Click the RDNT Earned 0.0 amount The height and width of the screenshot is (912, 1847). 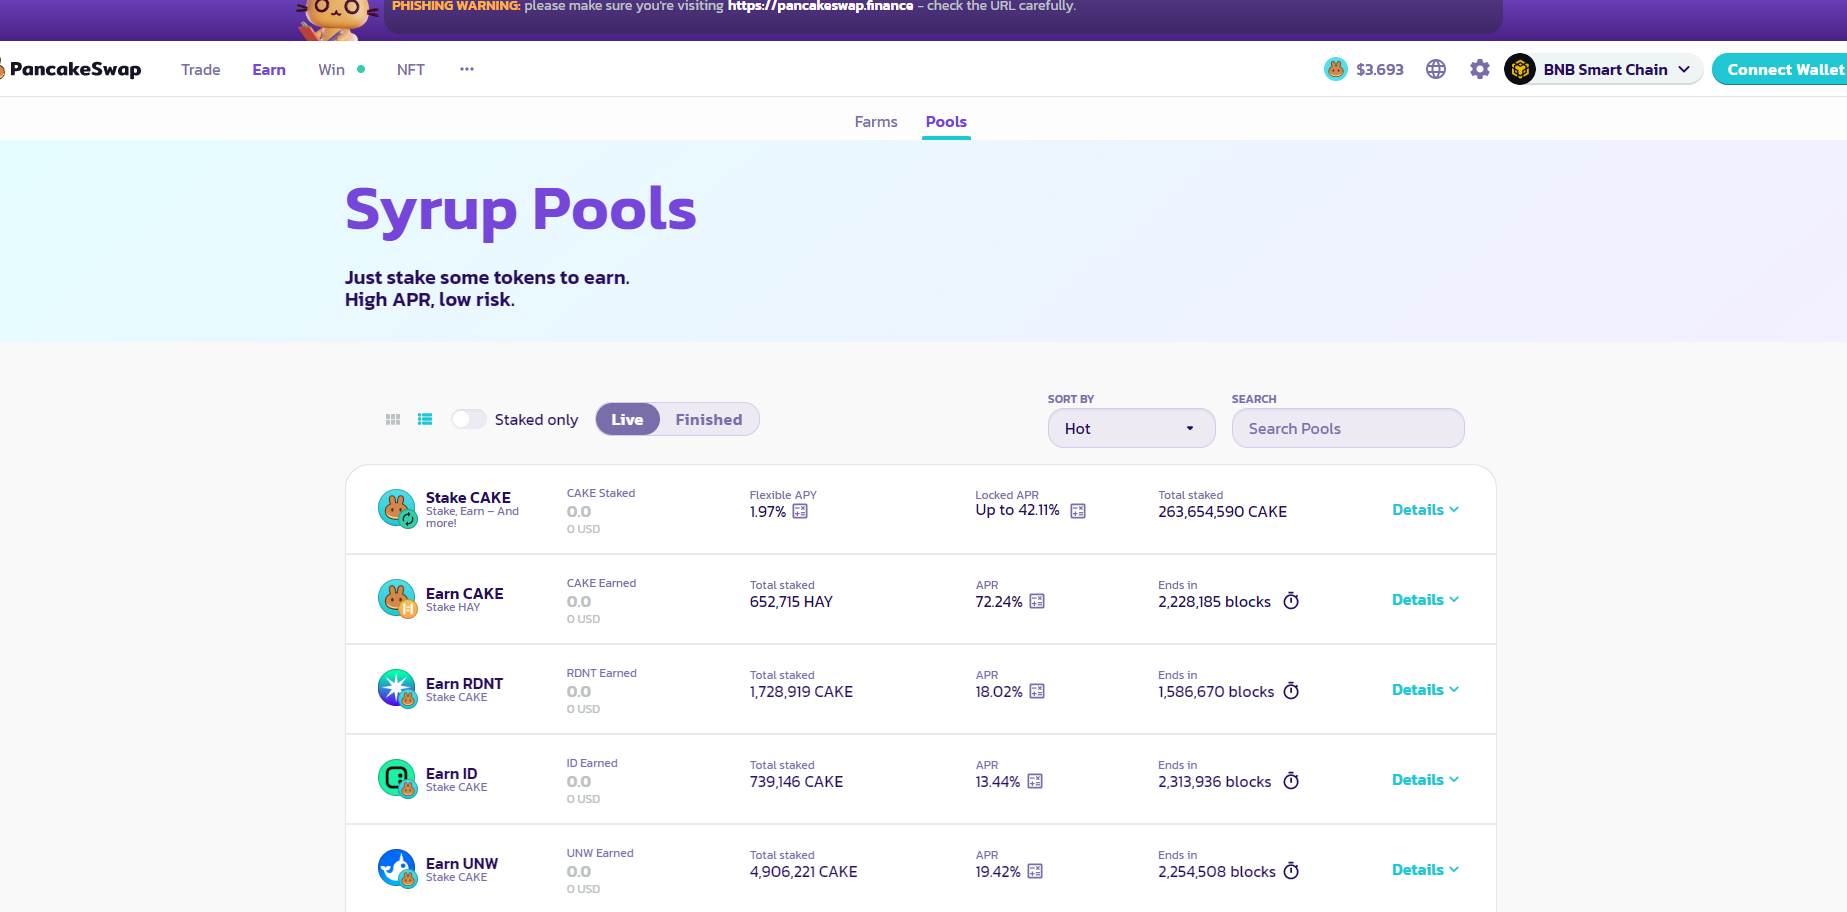coord(579,692)
